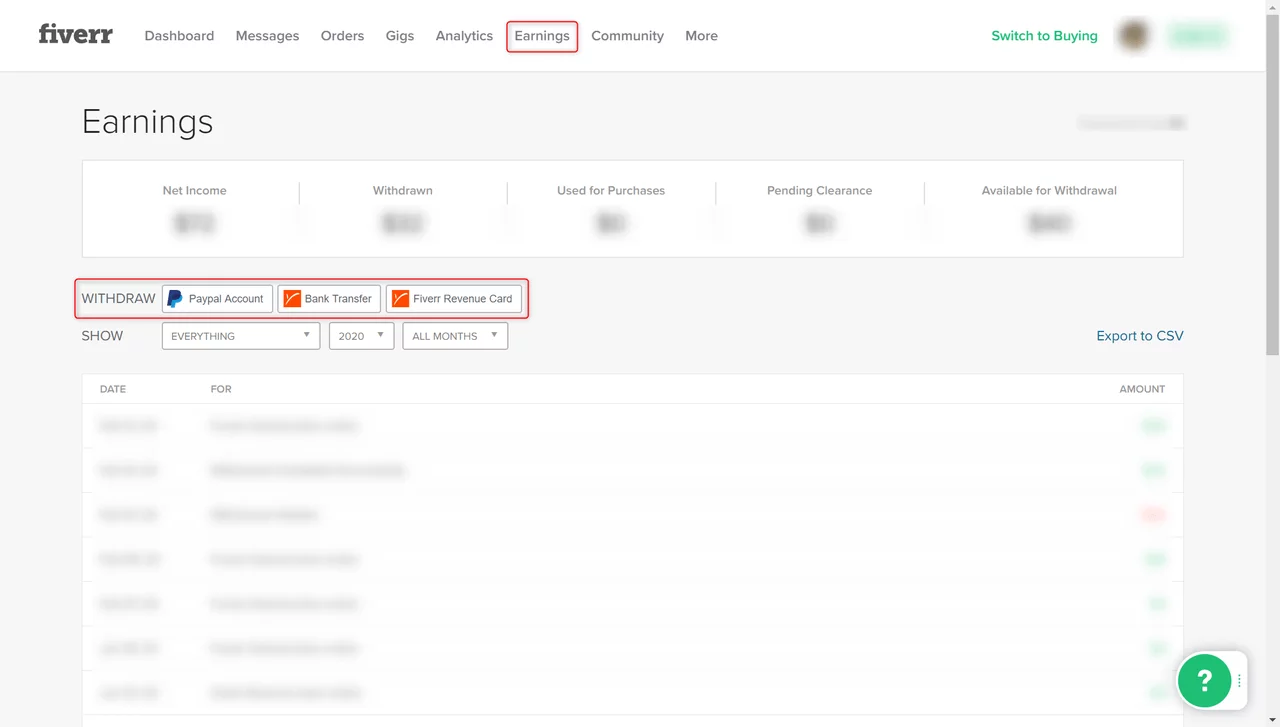
Task: Open the Orders menu
Action: click(342, 36)
